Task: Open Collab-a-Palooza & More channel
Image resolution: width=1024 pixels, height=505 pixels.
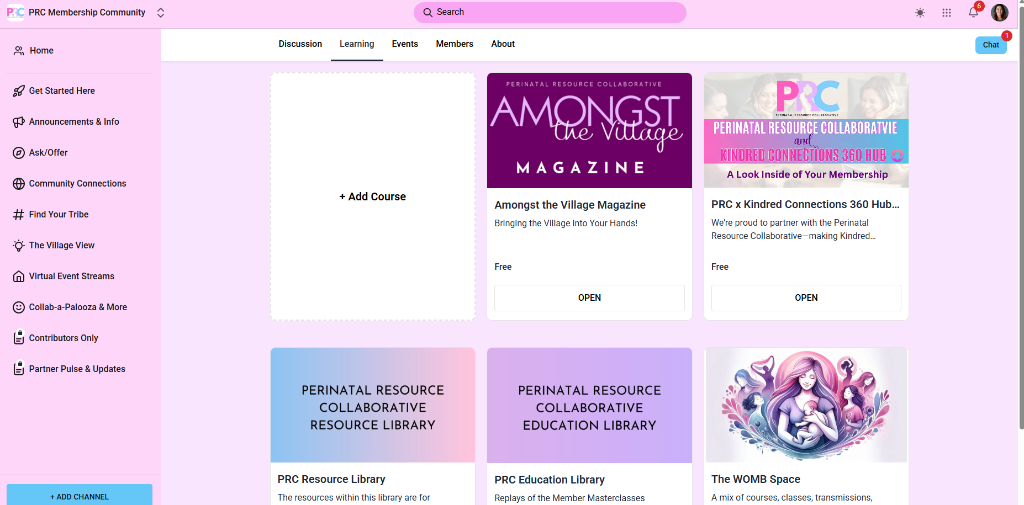Action: tap(80, 307)
